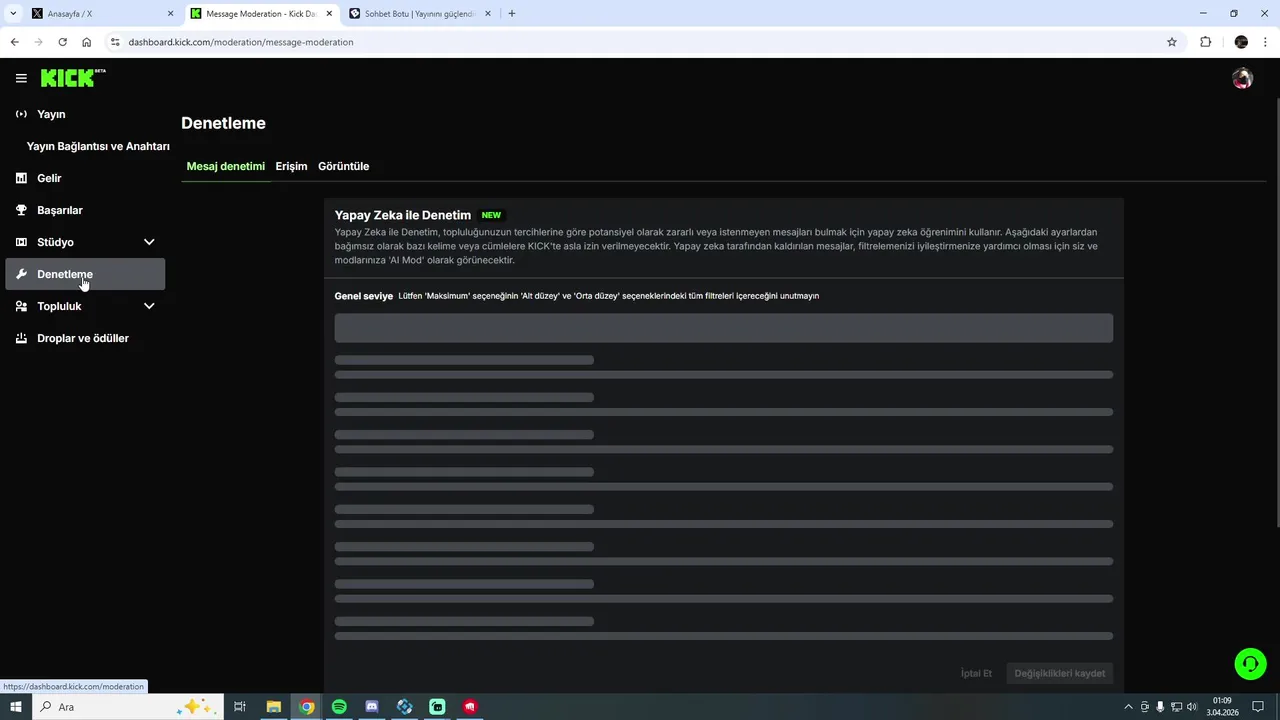The height and width of the screenshot is (720, 1280).
Task: Open File Explorer from the taskbar
Action: point(273,707)
